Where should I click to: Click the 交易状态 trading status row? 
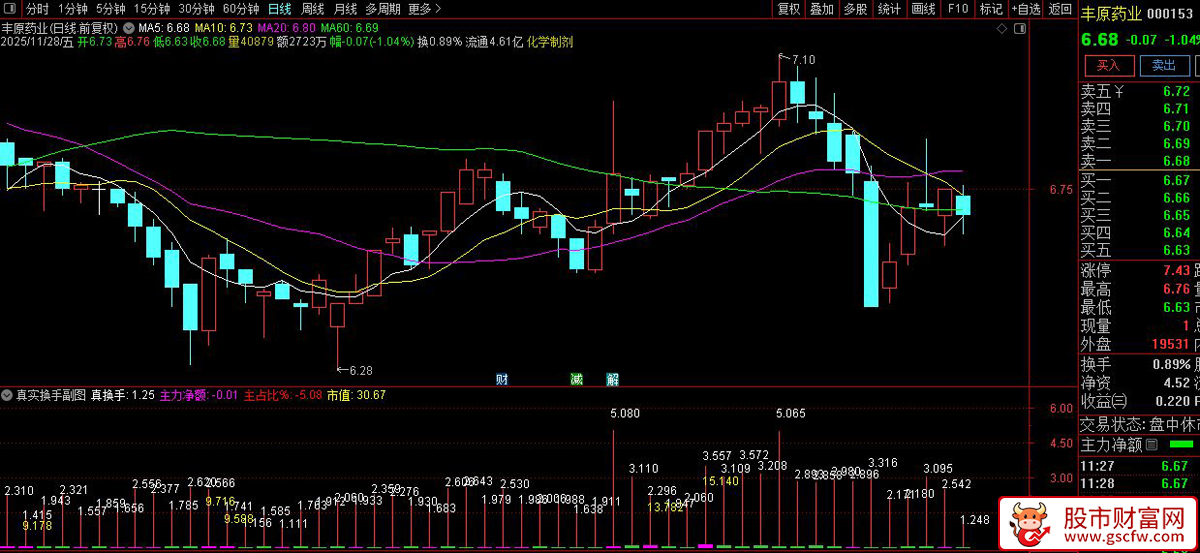[1140, 423]
